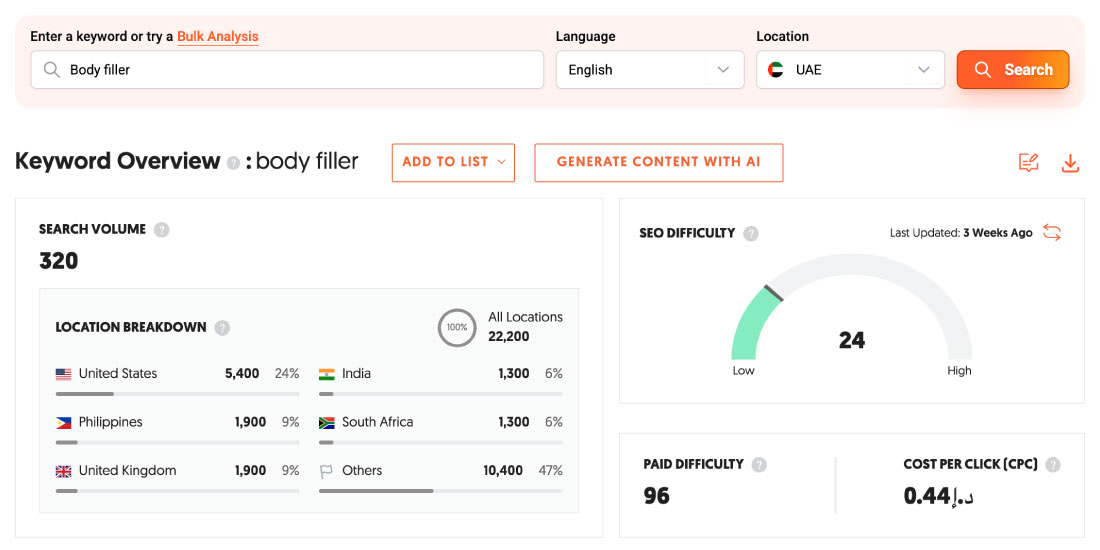Open the Bulk Analysis link
The image size is (1100, 550).
[217, 37]
